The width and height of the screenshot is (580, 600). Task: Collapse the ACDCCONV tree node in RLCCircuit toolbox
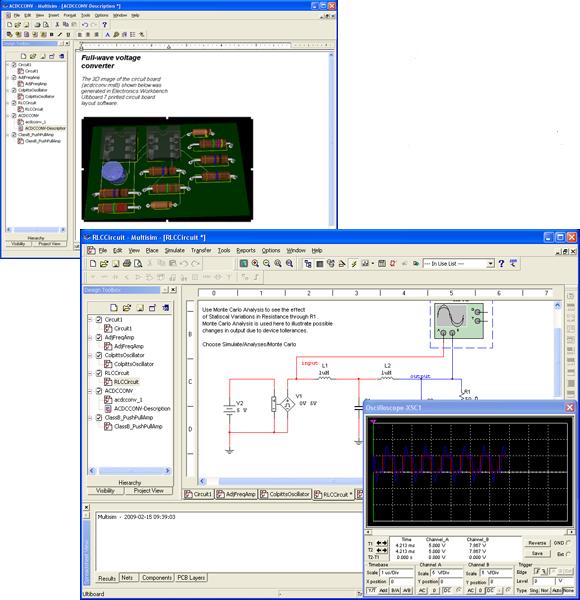pos(91,391)
